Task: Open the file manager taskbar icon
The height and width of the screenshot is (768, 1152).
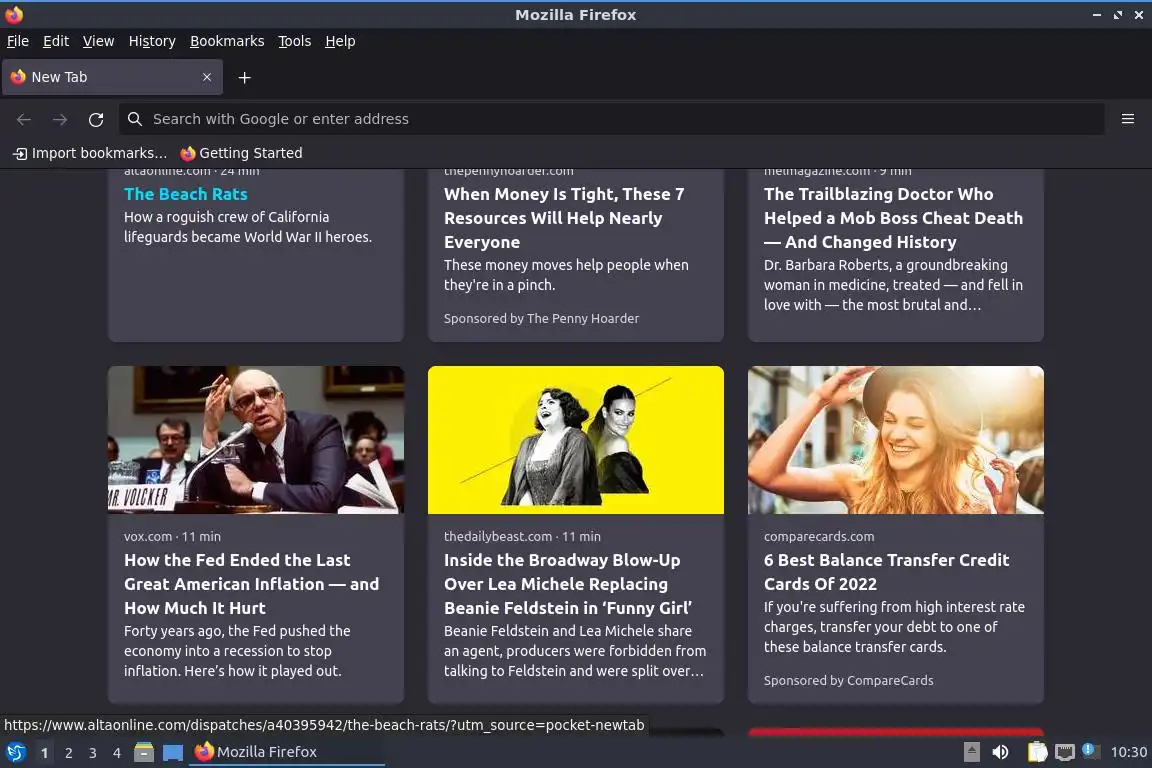Action: tap(144, 752)
